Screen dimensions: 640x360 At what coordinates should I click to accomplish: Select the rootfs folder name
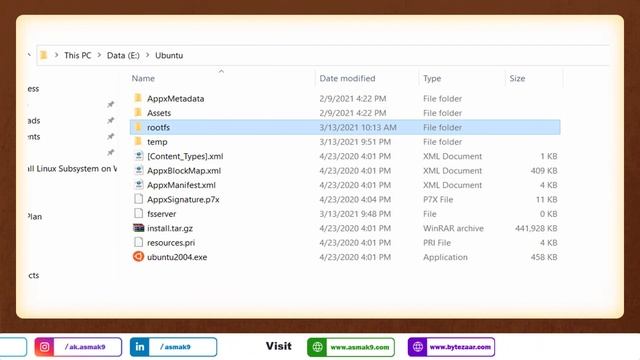[x=158, y=127]
